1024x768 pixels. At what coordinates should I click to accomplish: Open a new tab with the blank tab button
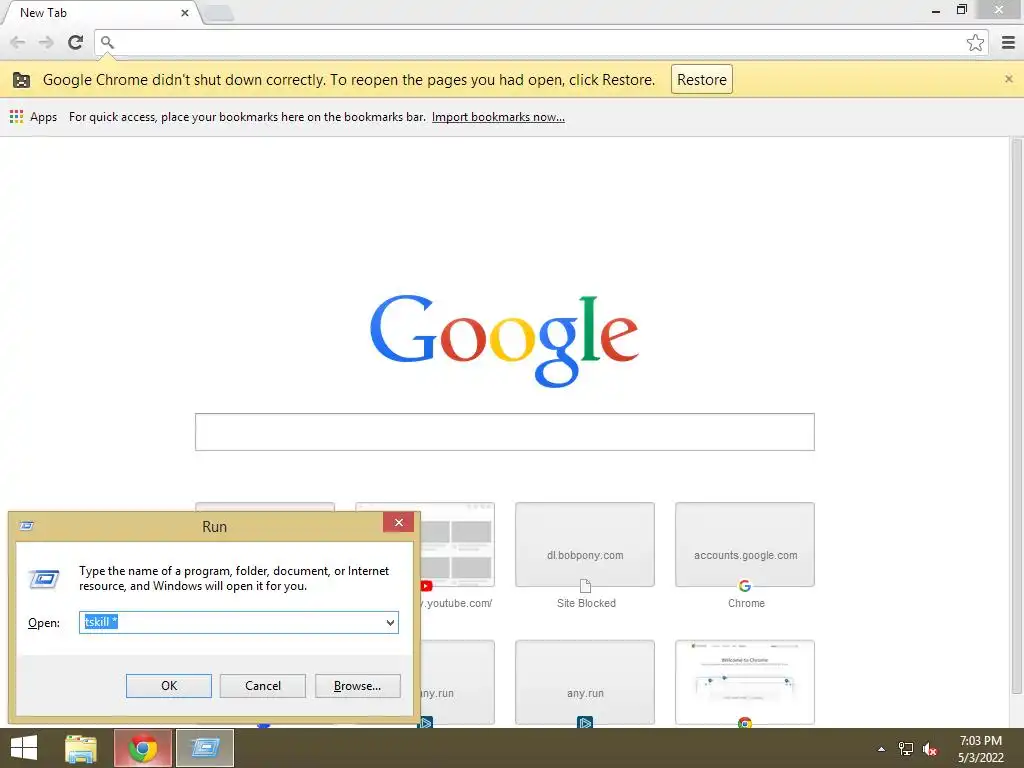(219, 12)
